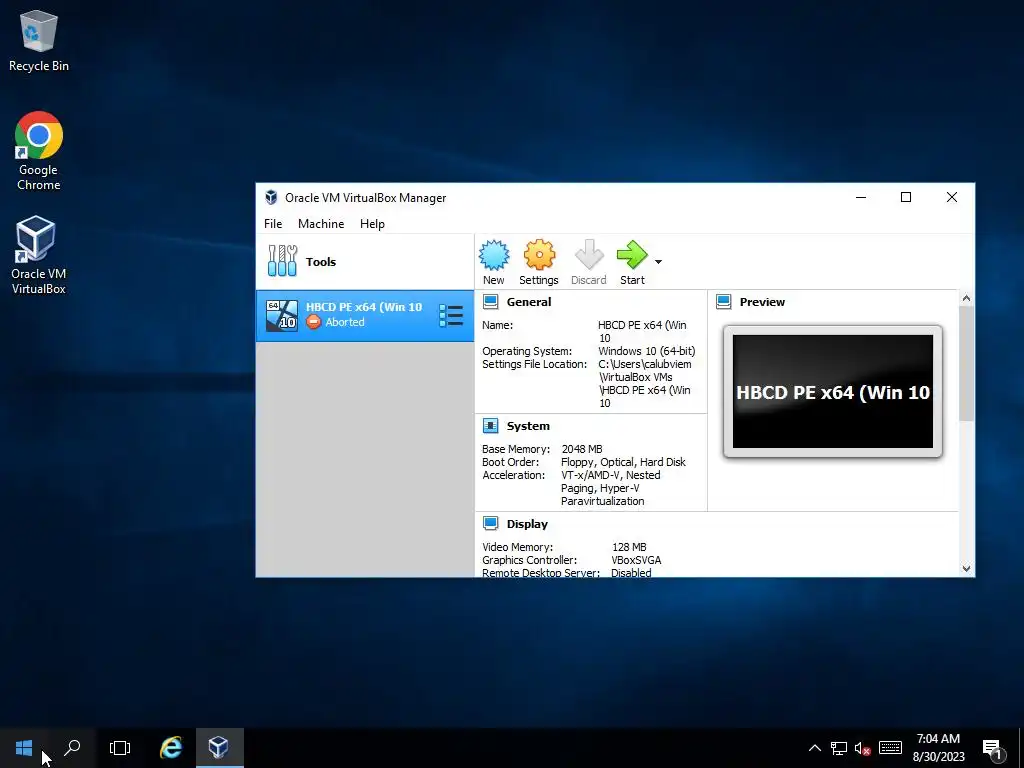Click Base Memory value 2048 MB
1024x768 pixels.
pyautogui.click(x=582, y=449)
